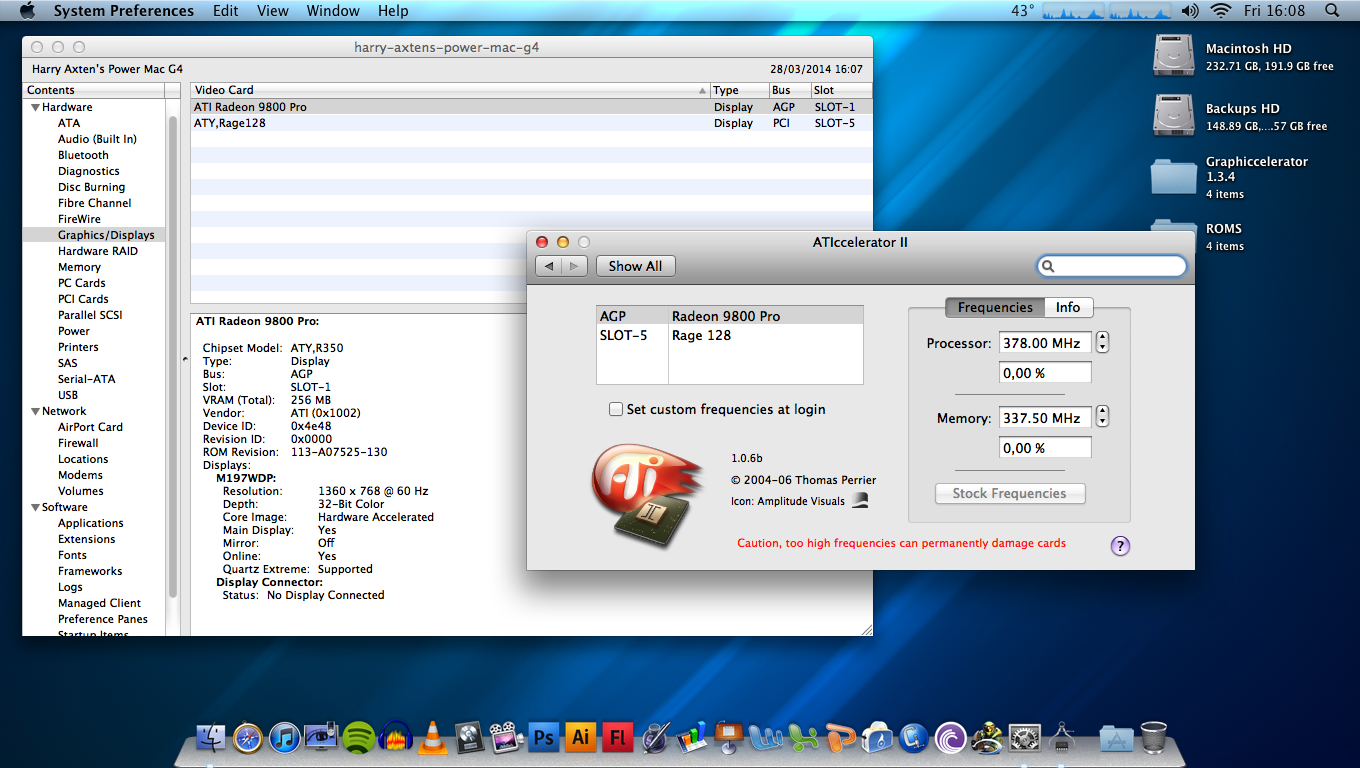This screenshot has width=1360, height=768.
Task: Launch VLC media player from Dock
Action: click(432, 738)
